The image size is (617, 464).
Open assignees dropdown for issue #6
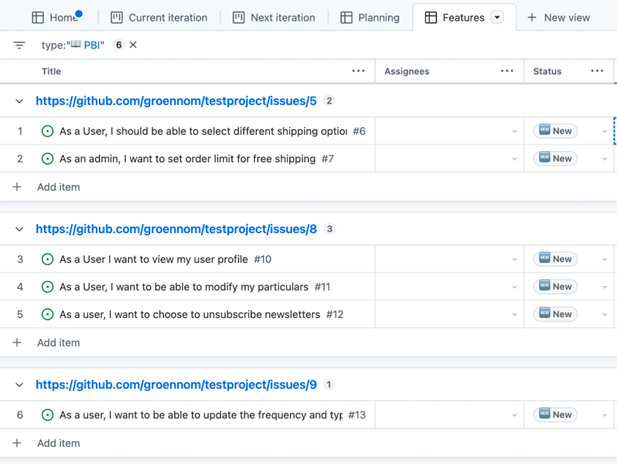(514, 131)
